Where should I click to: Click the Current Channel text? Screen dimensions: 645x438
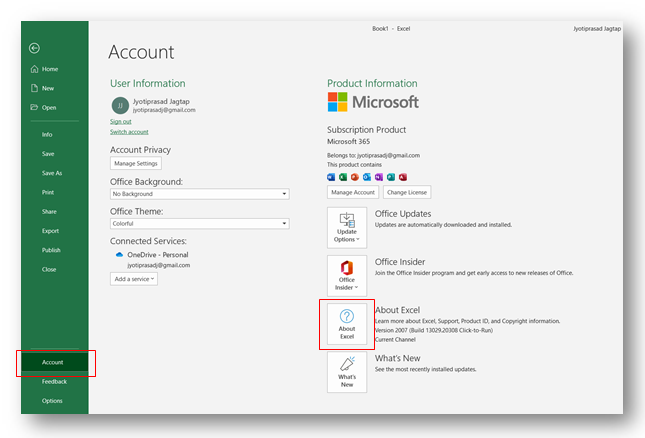[395, 339]
